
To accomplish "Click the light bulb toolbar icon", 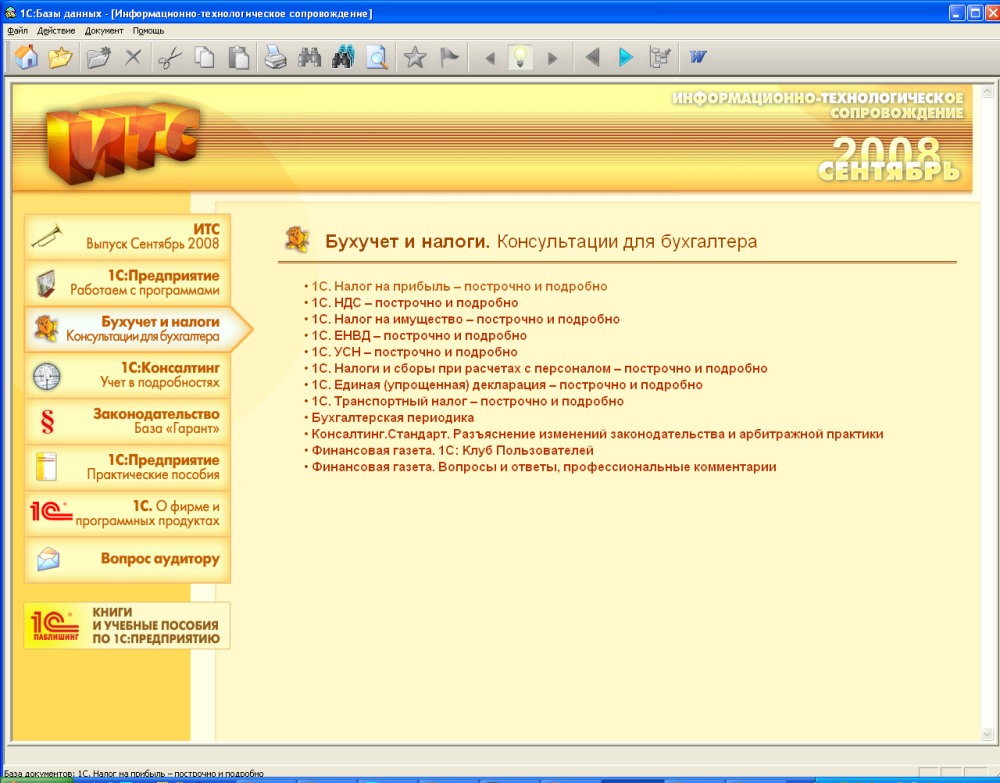I will (x=519, y=58).
